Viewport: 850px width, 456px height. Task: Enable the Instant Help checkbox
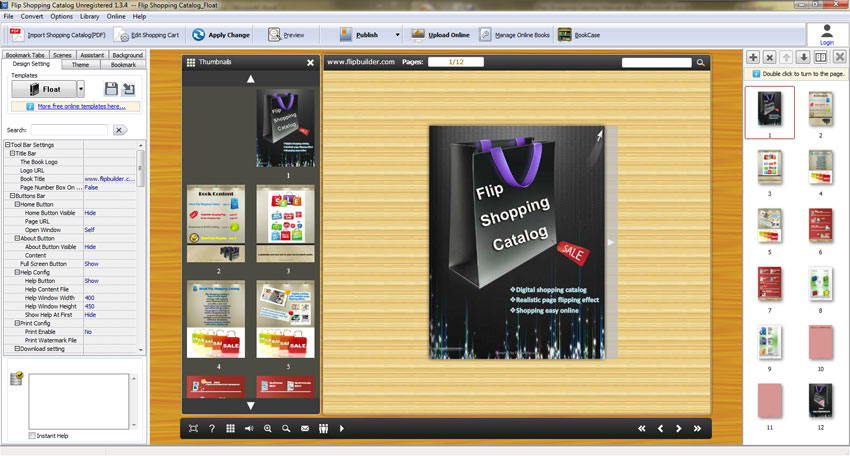point(32,435)
